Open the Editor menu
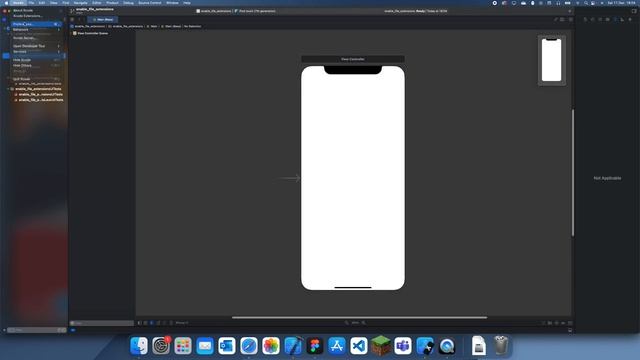Screen dimensions: 640x360 (x=97, y=3)
